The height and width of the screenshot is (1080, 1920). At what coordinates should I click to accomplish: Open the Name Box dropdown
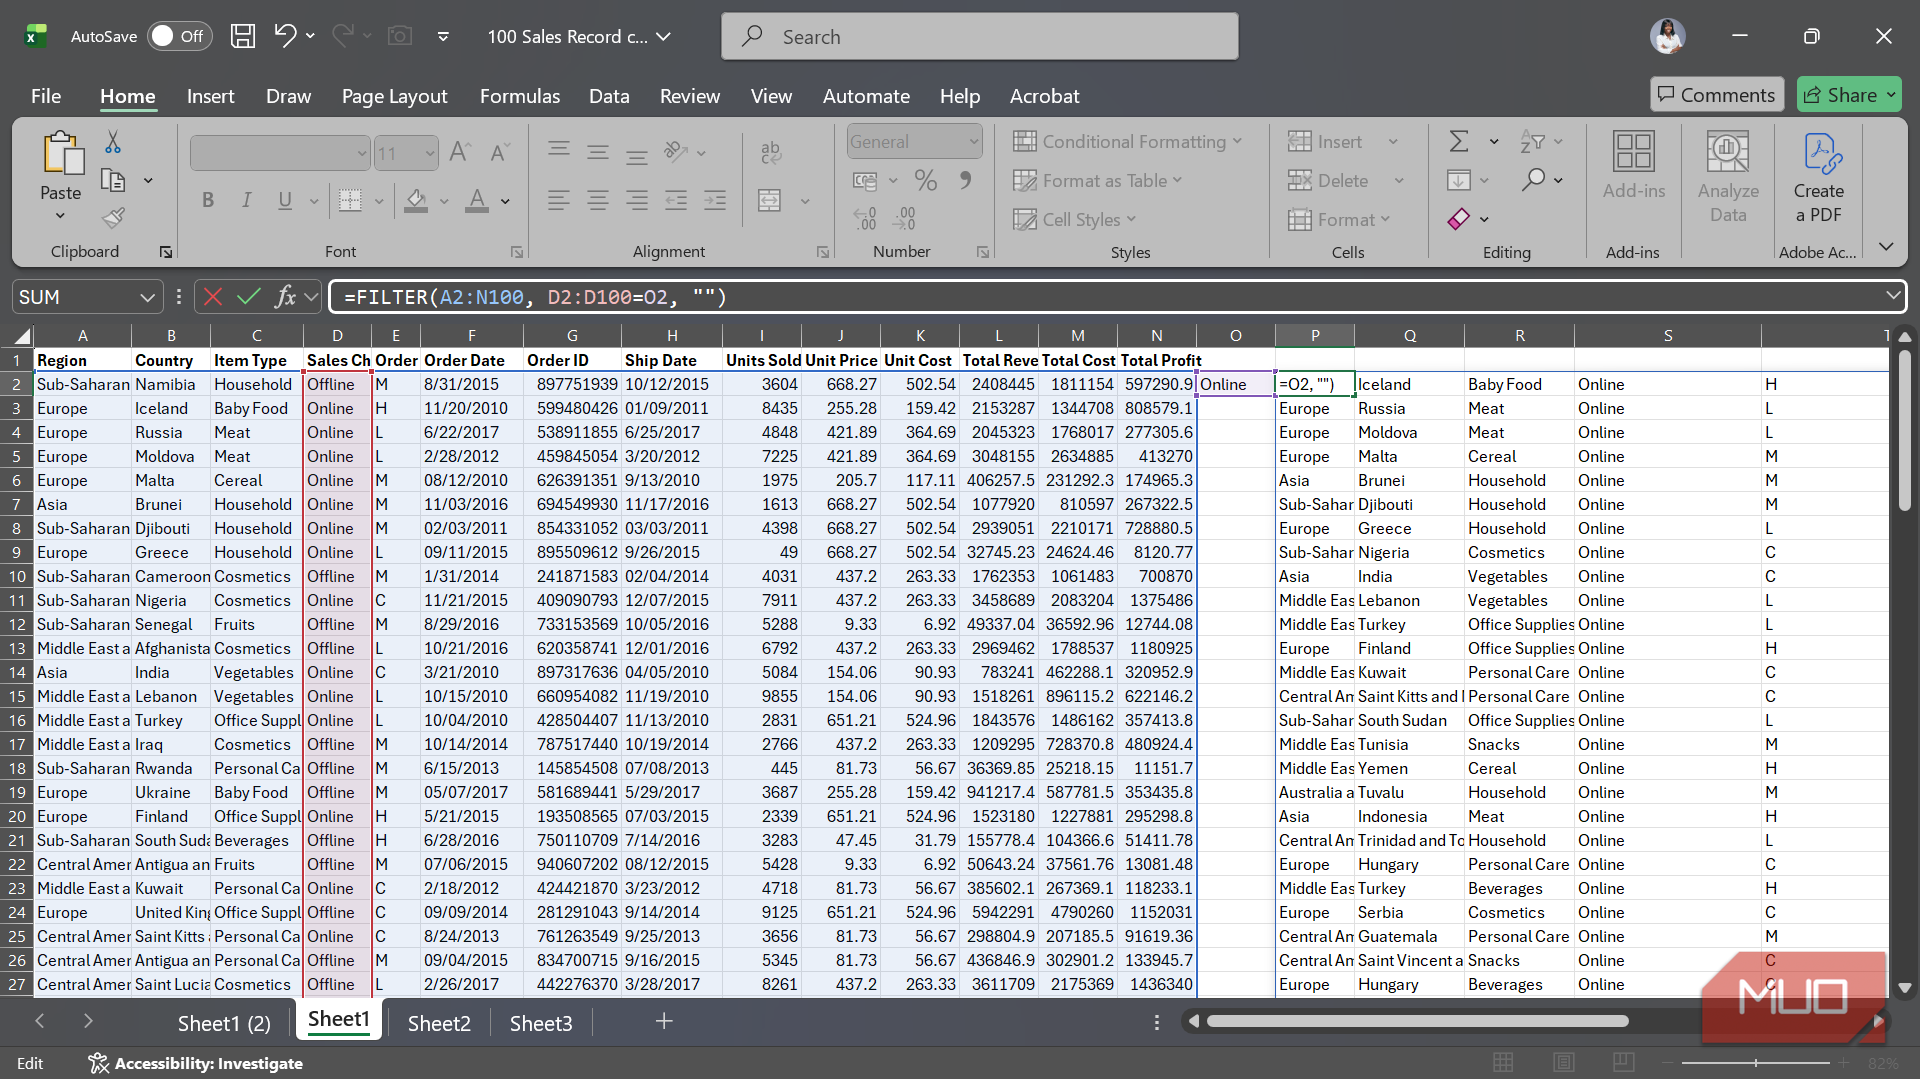tap(147, 297)
